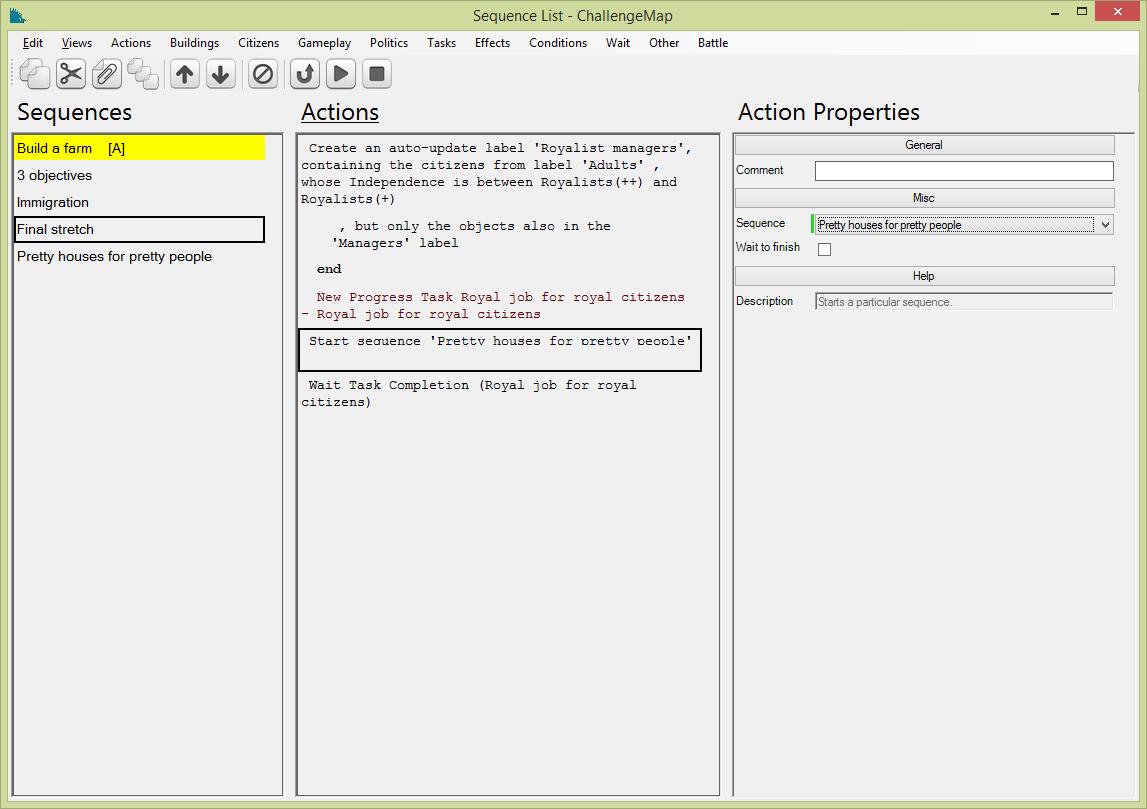1147x809 pixels.
Task: Collapse the General properties section header
Action: [925, 145]
